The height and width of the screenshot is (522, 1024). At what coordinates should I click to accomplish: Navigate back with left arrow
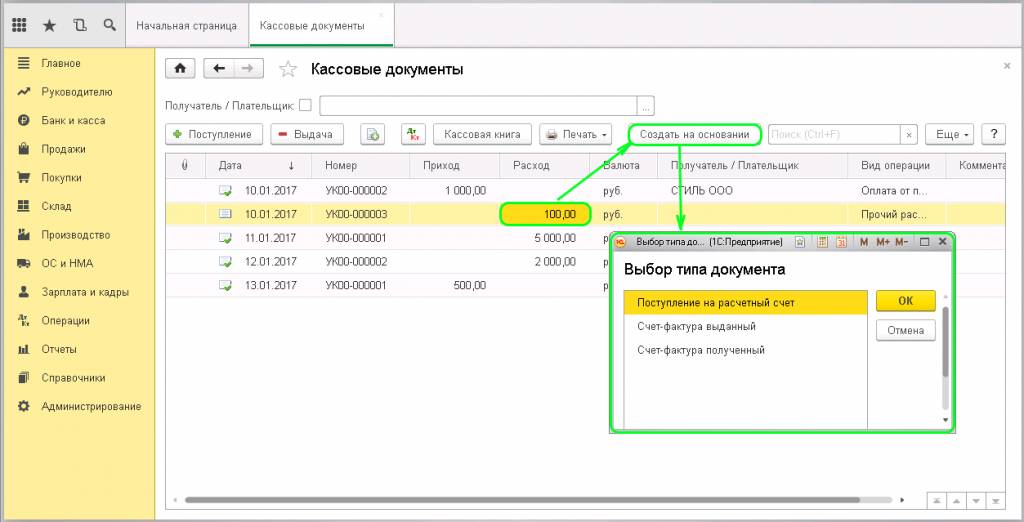(x=219, y=69)
